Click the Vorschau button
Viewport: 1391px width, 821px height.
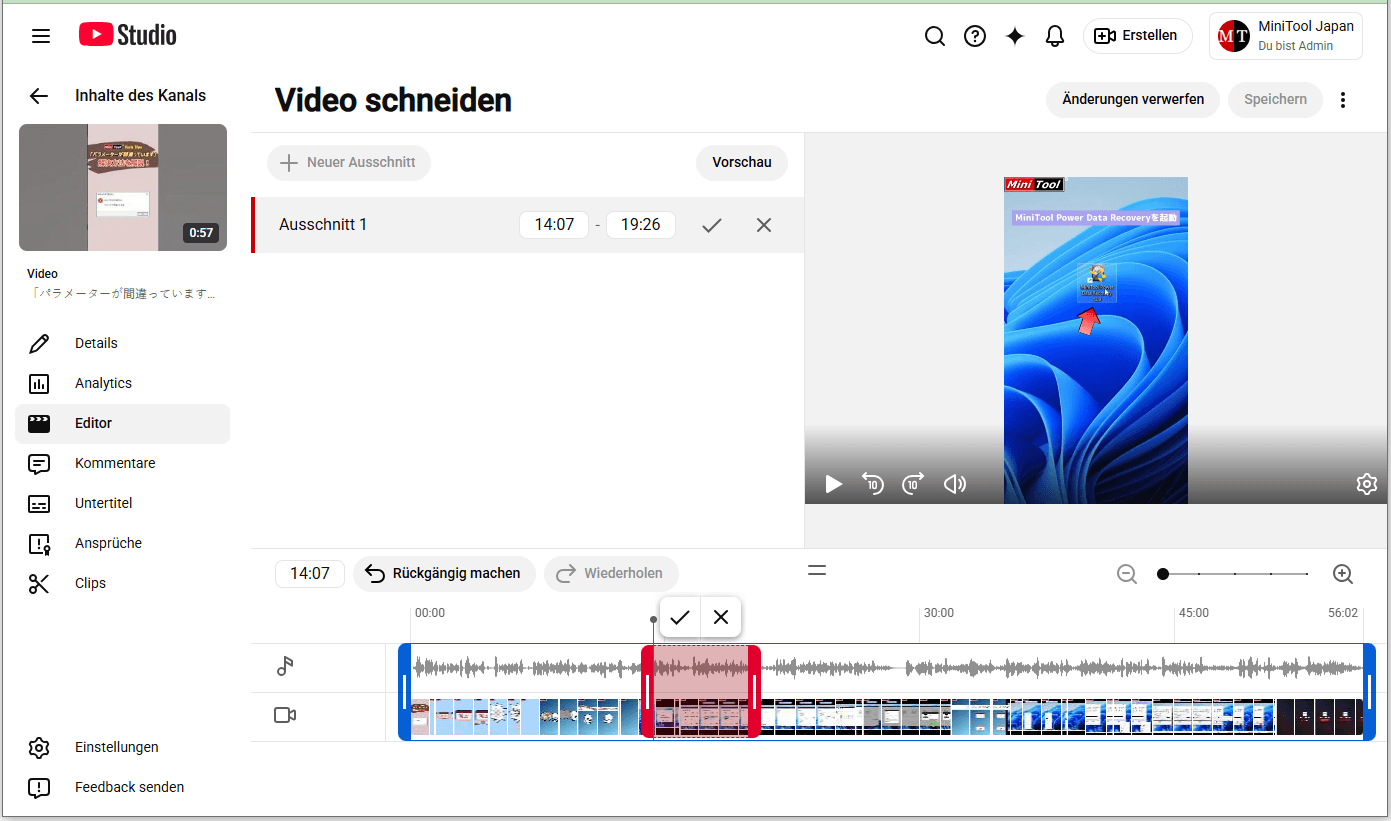[x=742, y=162]
